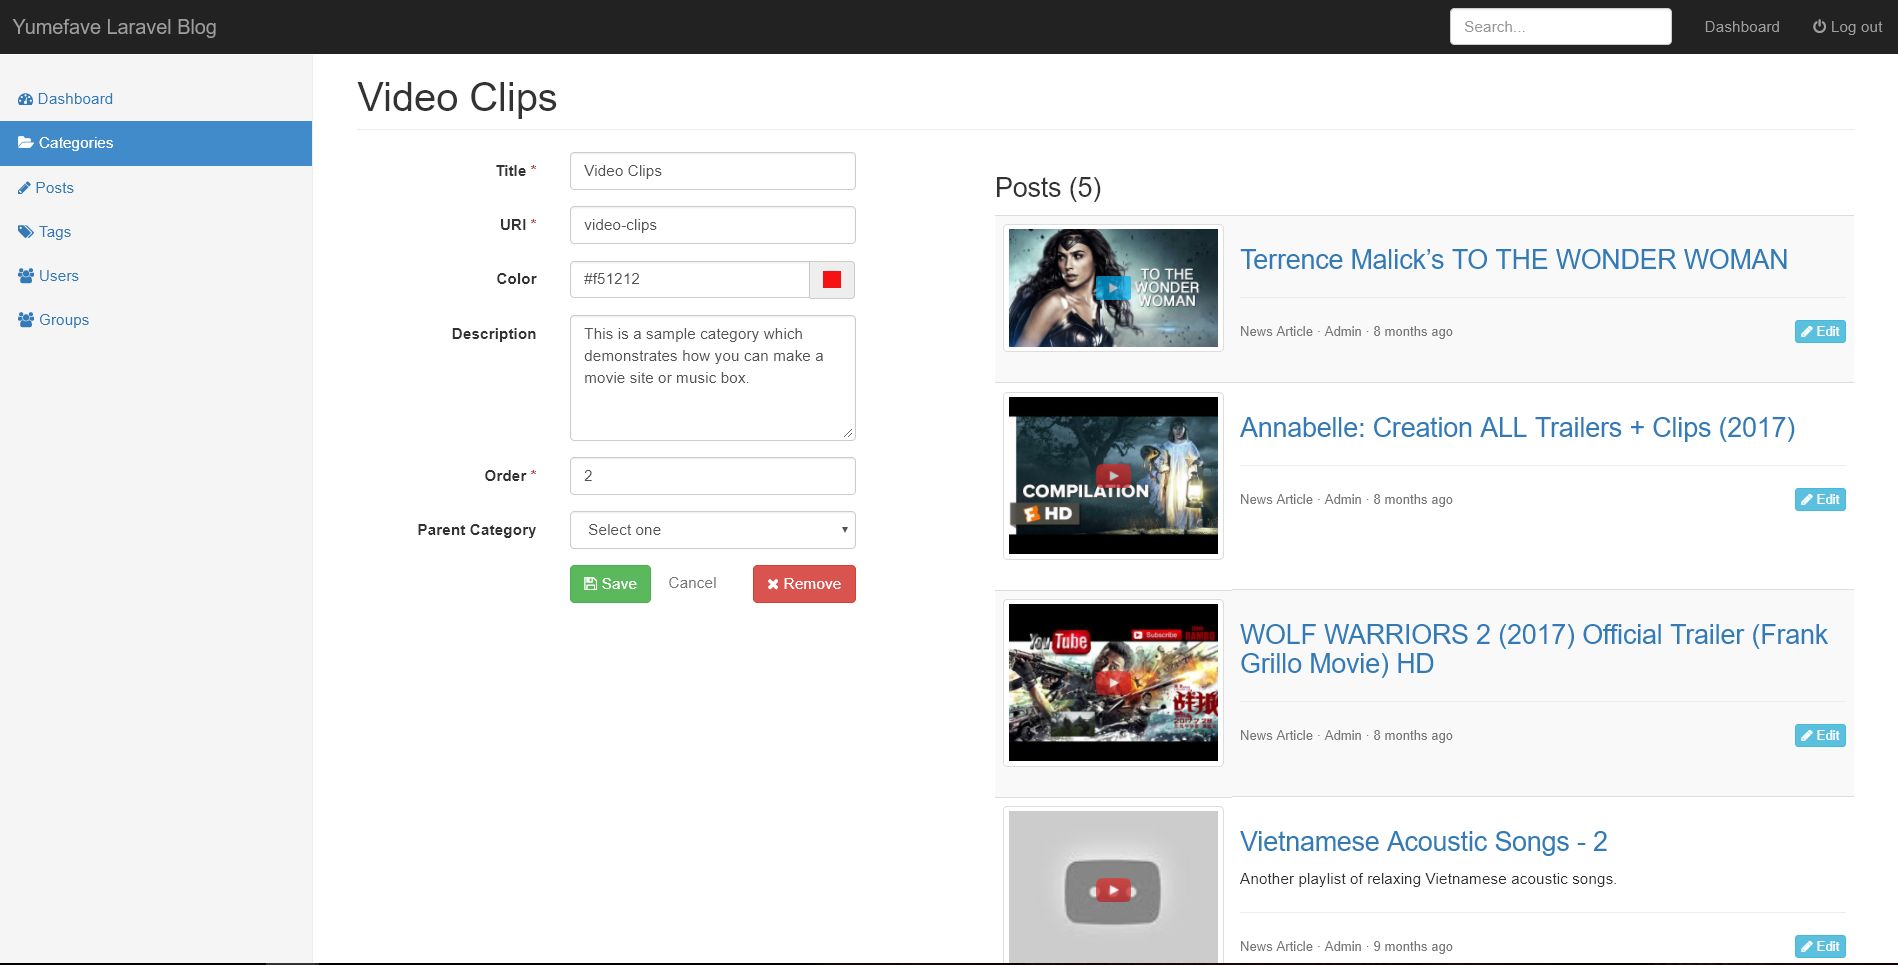The height and width of the screenshot is (965, 1898).
Task: Click the Annabelle compilation thumbnail
Action: click(1113, 476)
